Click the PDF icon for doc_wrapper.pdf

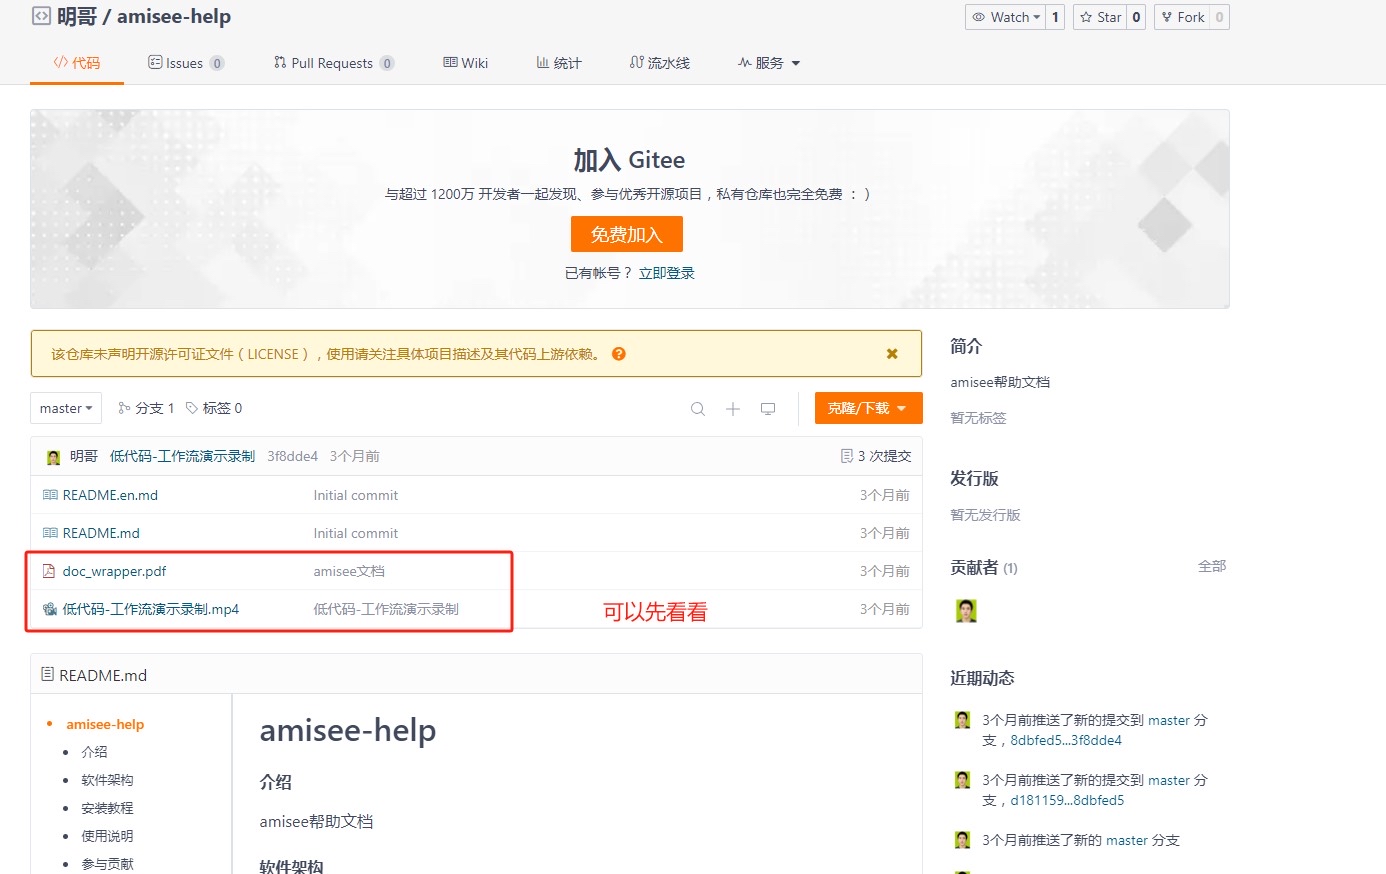click(x=49, y=571)
